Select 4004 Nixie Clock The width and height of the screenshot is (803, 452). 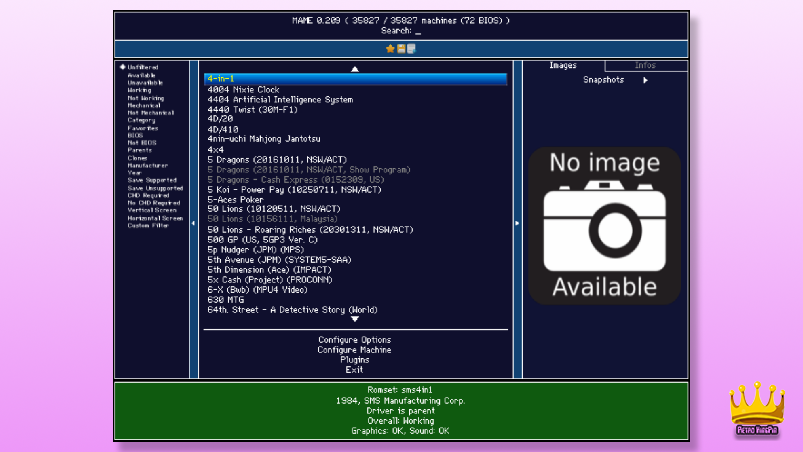coord(243,90)
